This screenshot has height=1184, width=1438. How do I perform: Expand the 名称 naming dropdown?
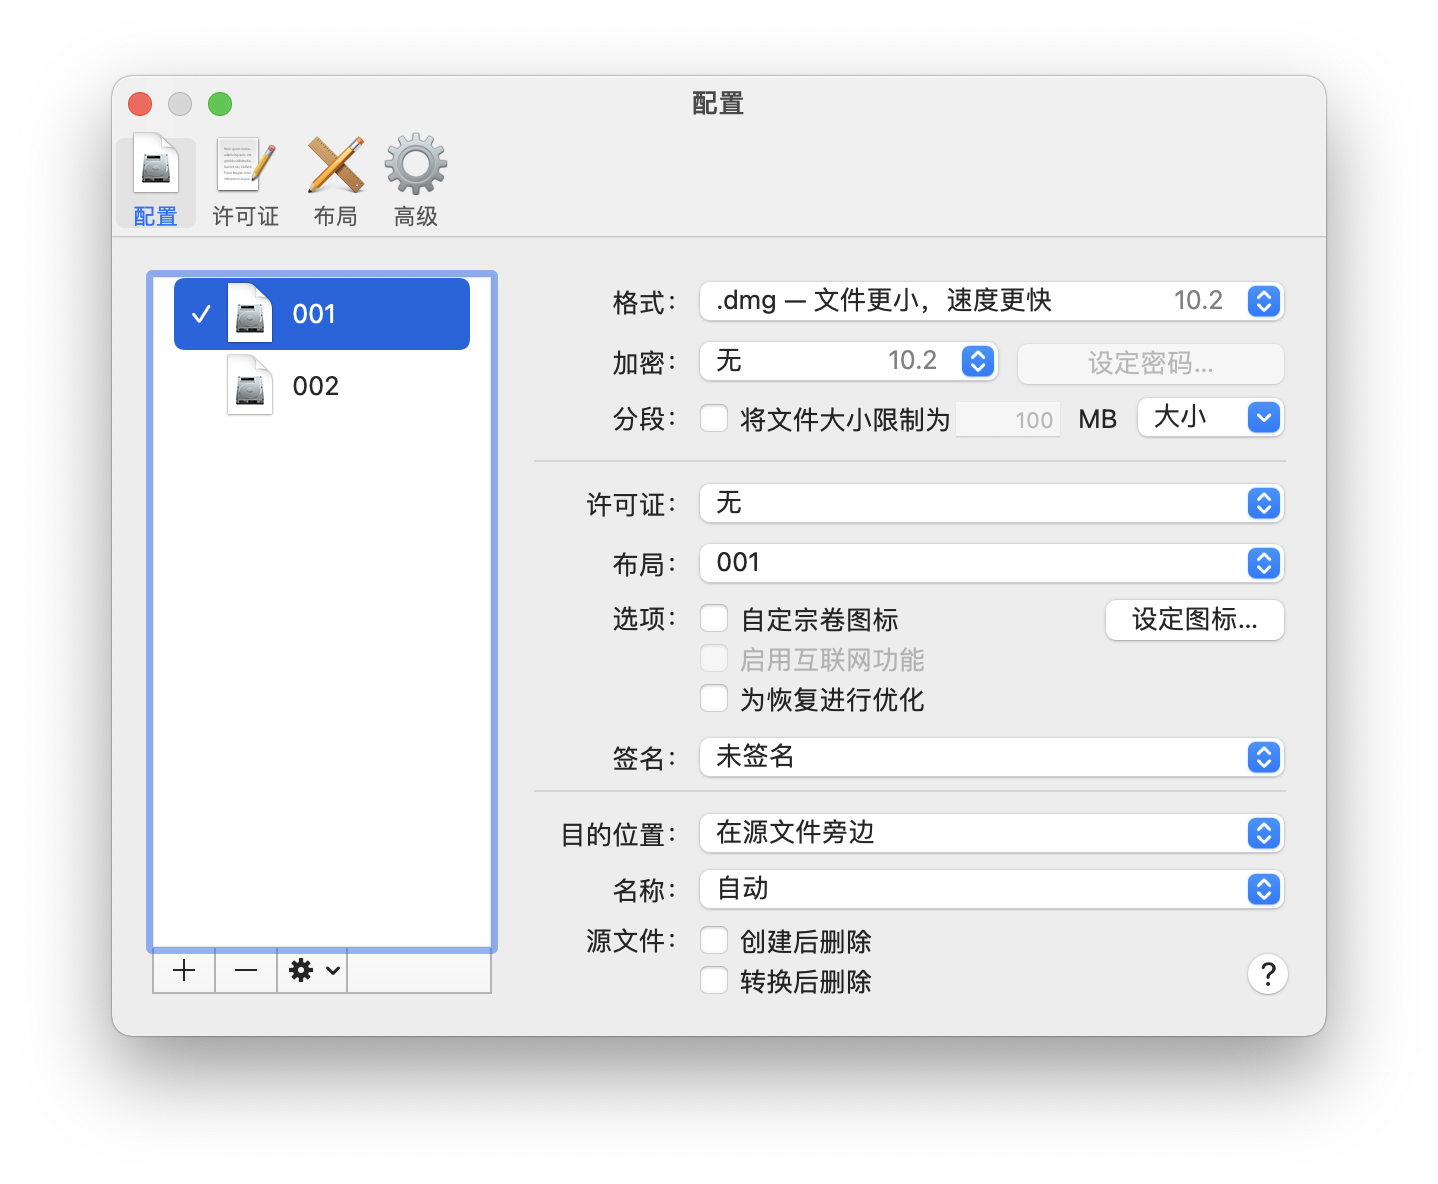(991, 889)
